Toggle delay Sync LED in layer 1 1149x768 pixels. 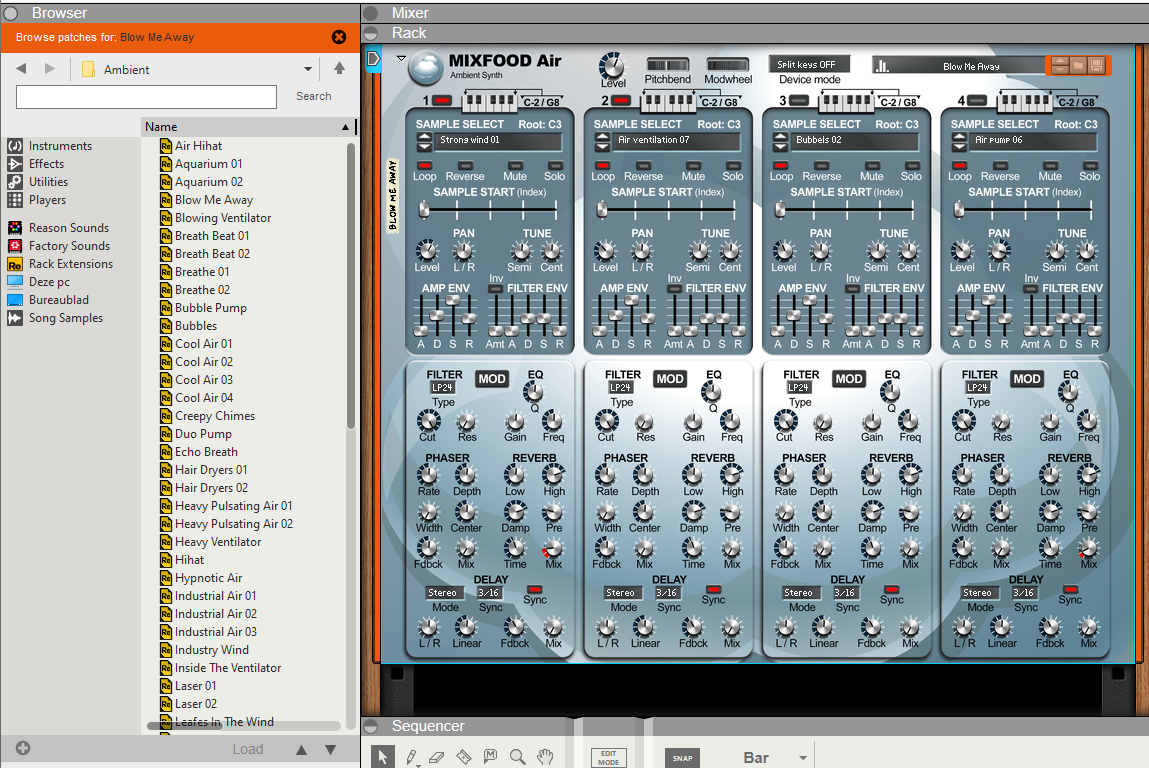[x=535, y=589]
